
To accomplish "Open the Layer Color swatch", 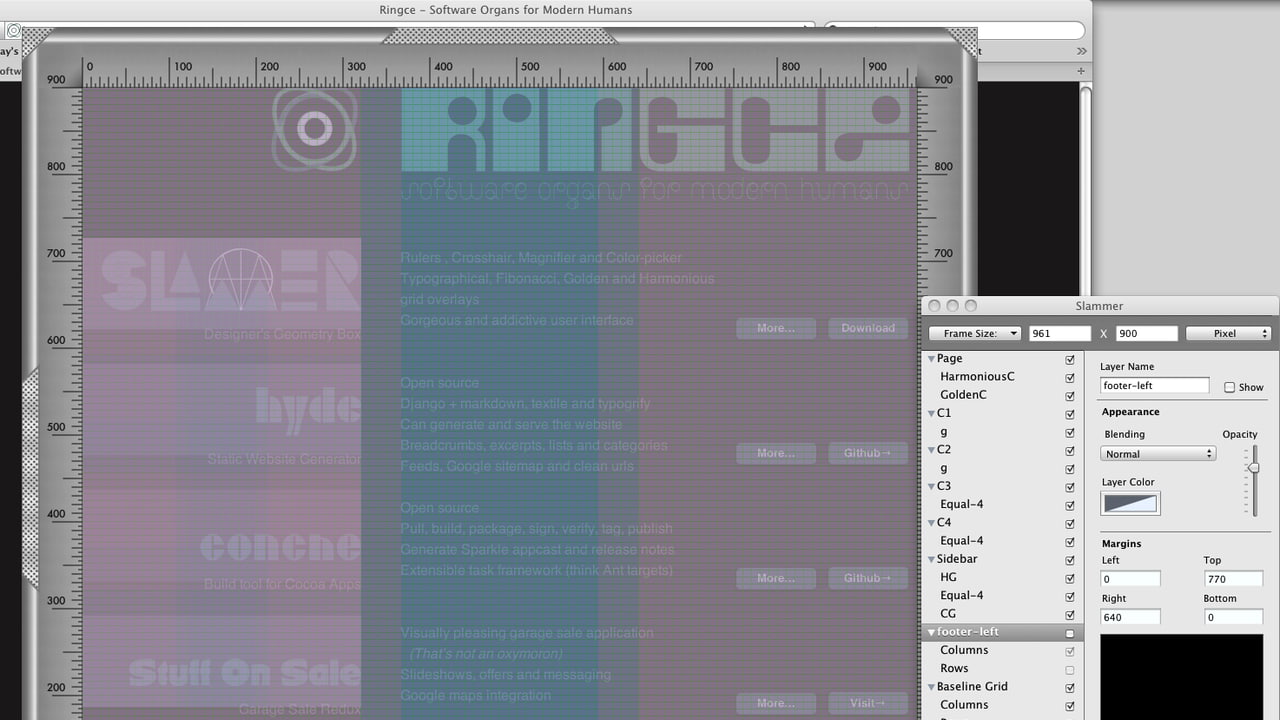I will [1131, 503].
